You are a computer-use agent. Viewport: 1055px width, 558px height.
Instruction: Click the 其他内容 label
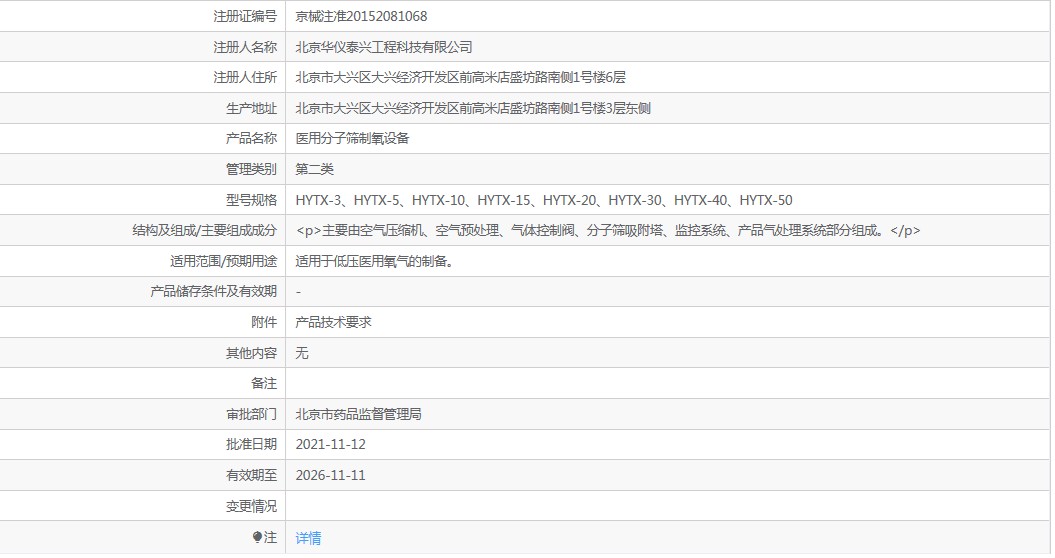click(x=252, y=353)
